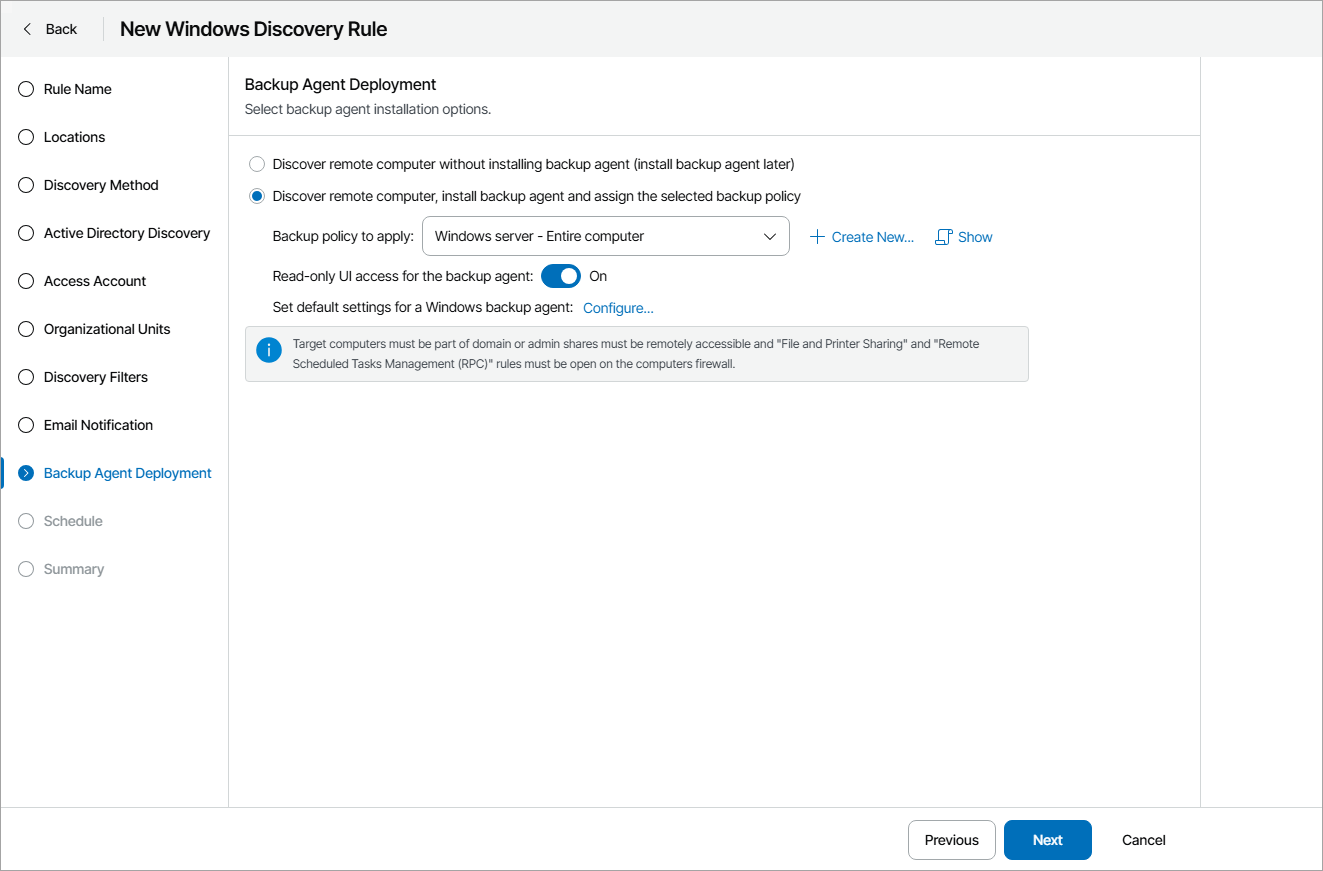
Task: Click the Configure link for Windows backup agent settings
Action: tap(618, 308)
